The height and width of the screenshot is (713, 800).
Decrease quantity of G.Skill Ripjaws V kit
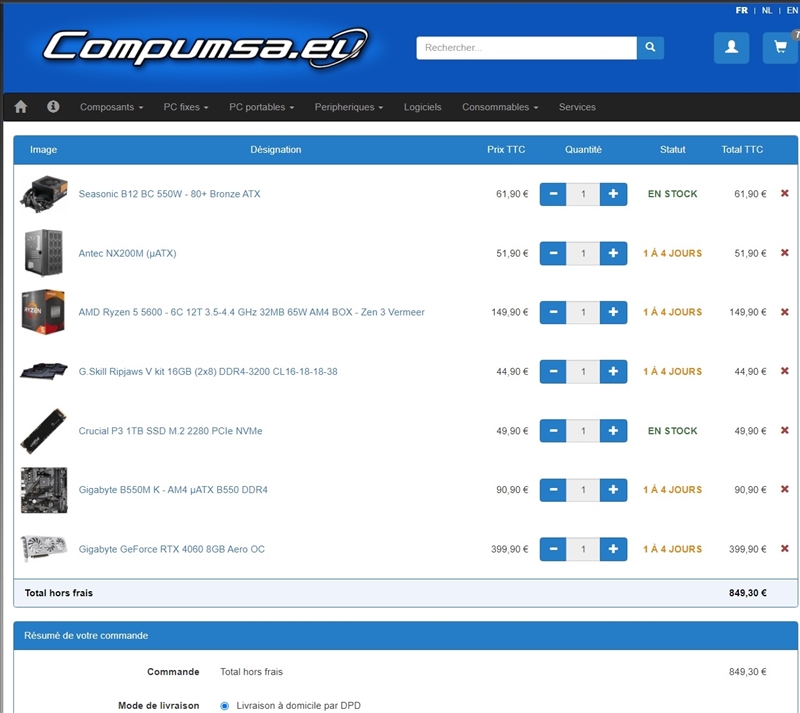coord(553,372)
